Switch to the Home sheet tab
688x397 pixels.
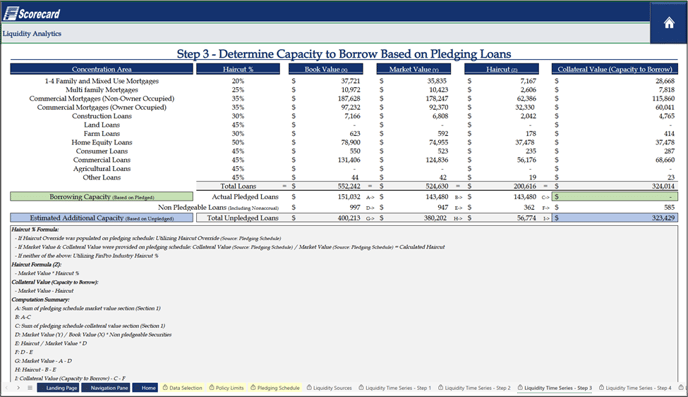coord(145,388)
